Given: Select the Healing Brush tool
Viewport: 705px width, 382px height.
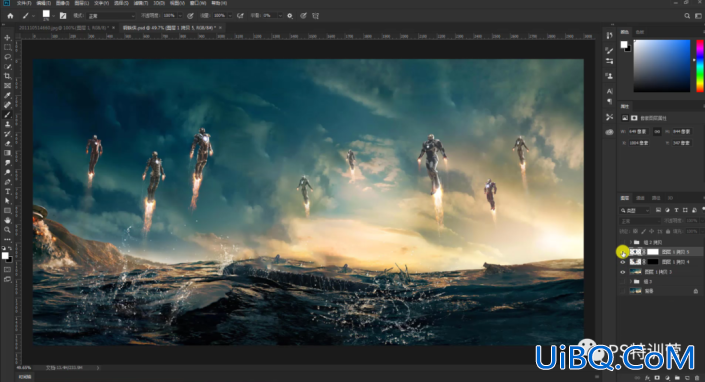Looking at the screenshot, I should pos(8,105).
